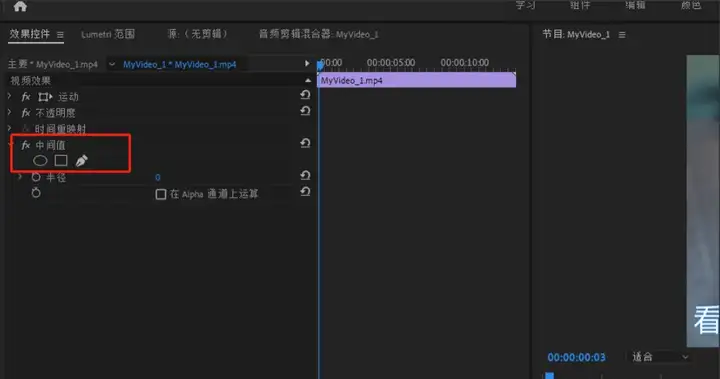Collapse the 视频效果 section
Image resolution: width=720 pixels, height=379 pixels.
tap(308, 80)
